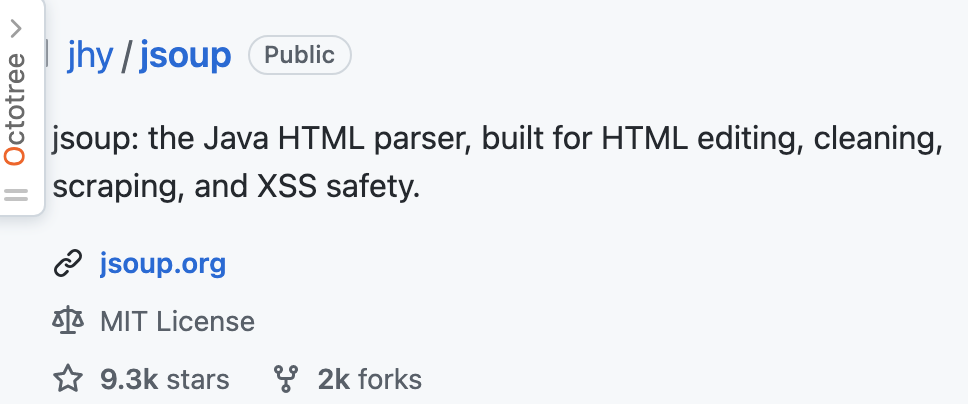Click the balance scale license icon

click(67, 322)
